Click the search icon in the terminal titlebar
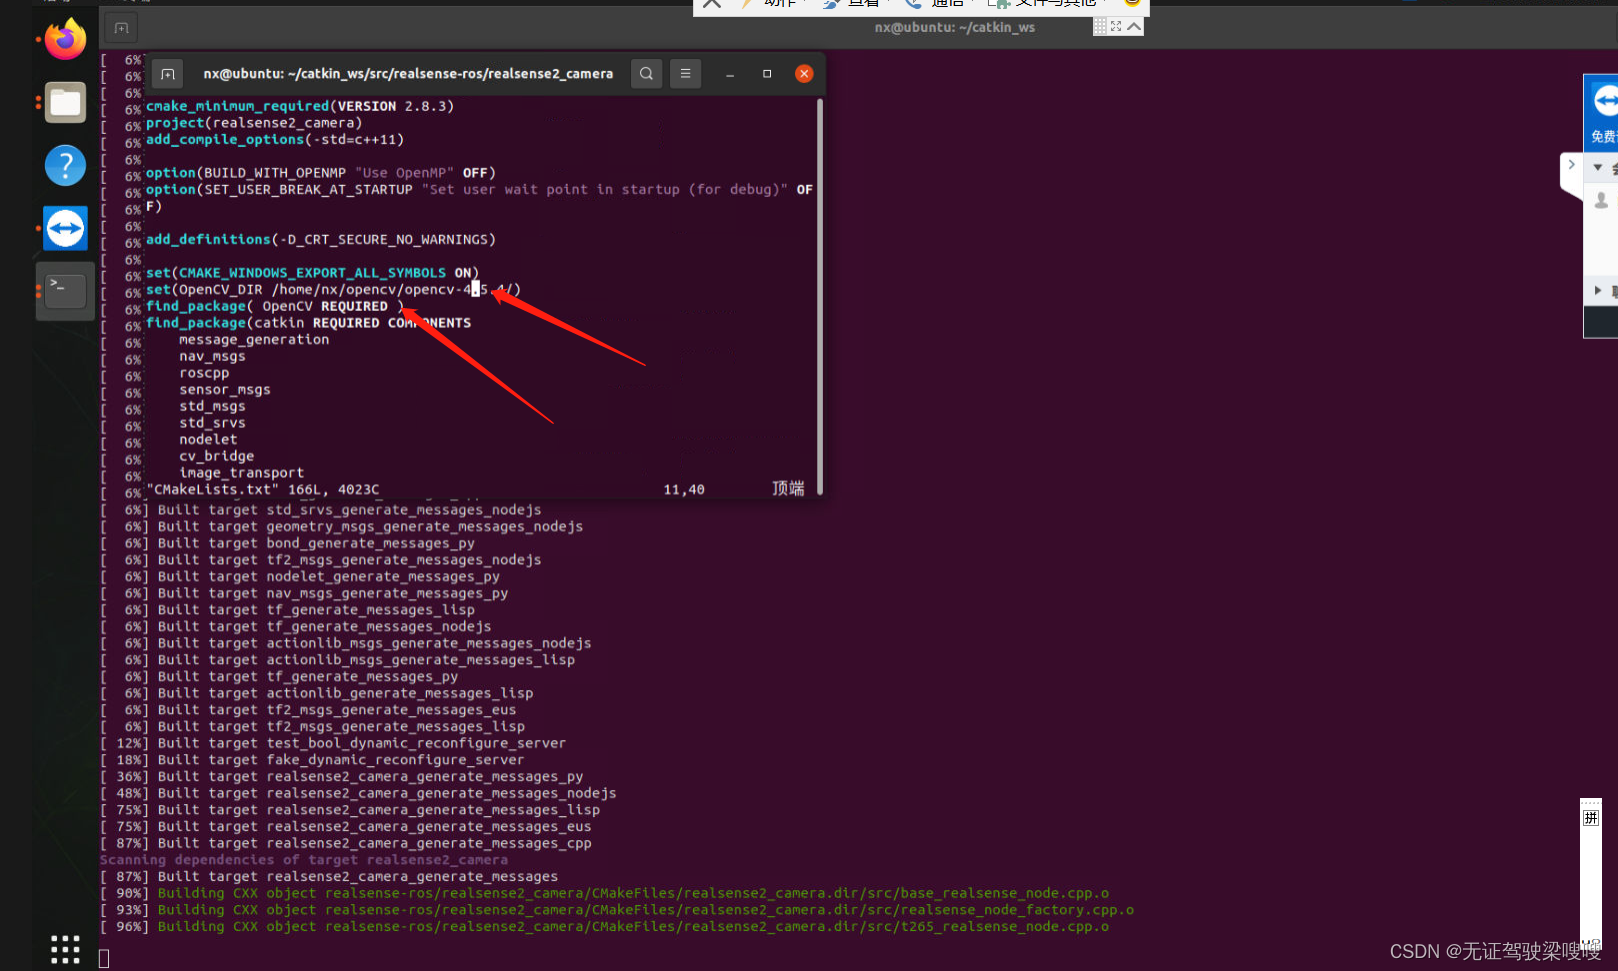This screenshot has height=971, width=1618. point(646,73)
